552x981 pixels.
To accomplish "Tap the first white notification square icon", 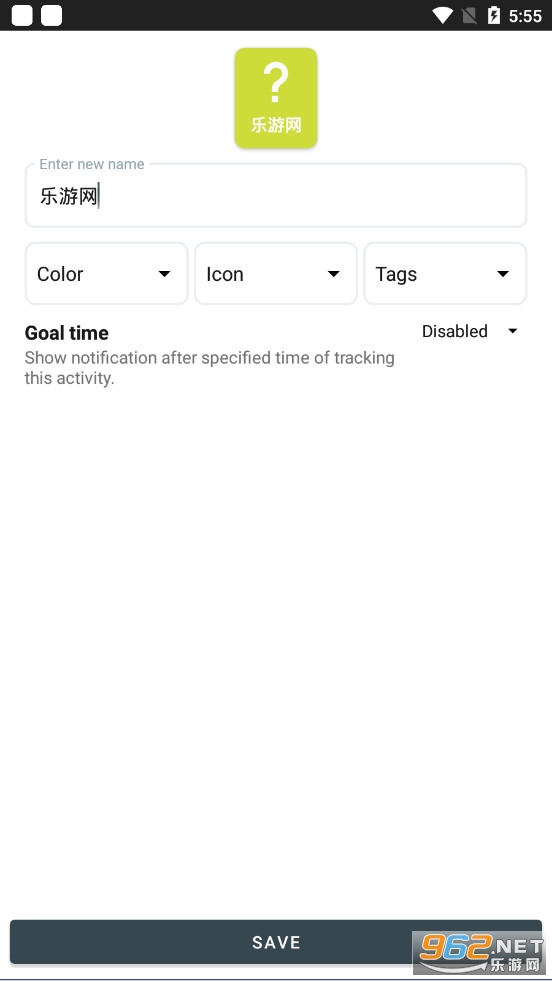I will 22,16.
